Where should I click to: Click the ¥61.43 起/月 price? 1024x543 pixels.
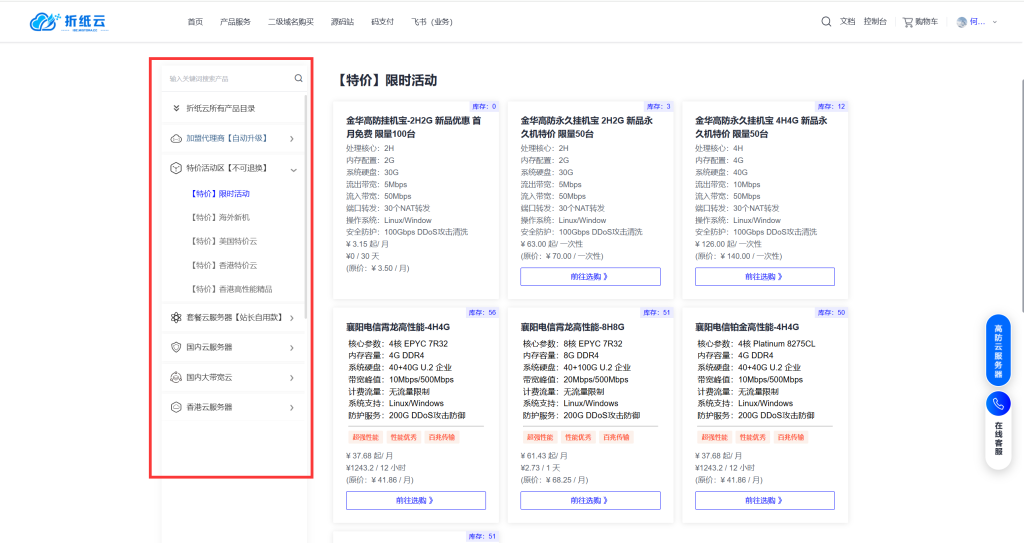tap(544, 455)
